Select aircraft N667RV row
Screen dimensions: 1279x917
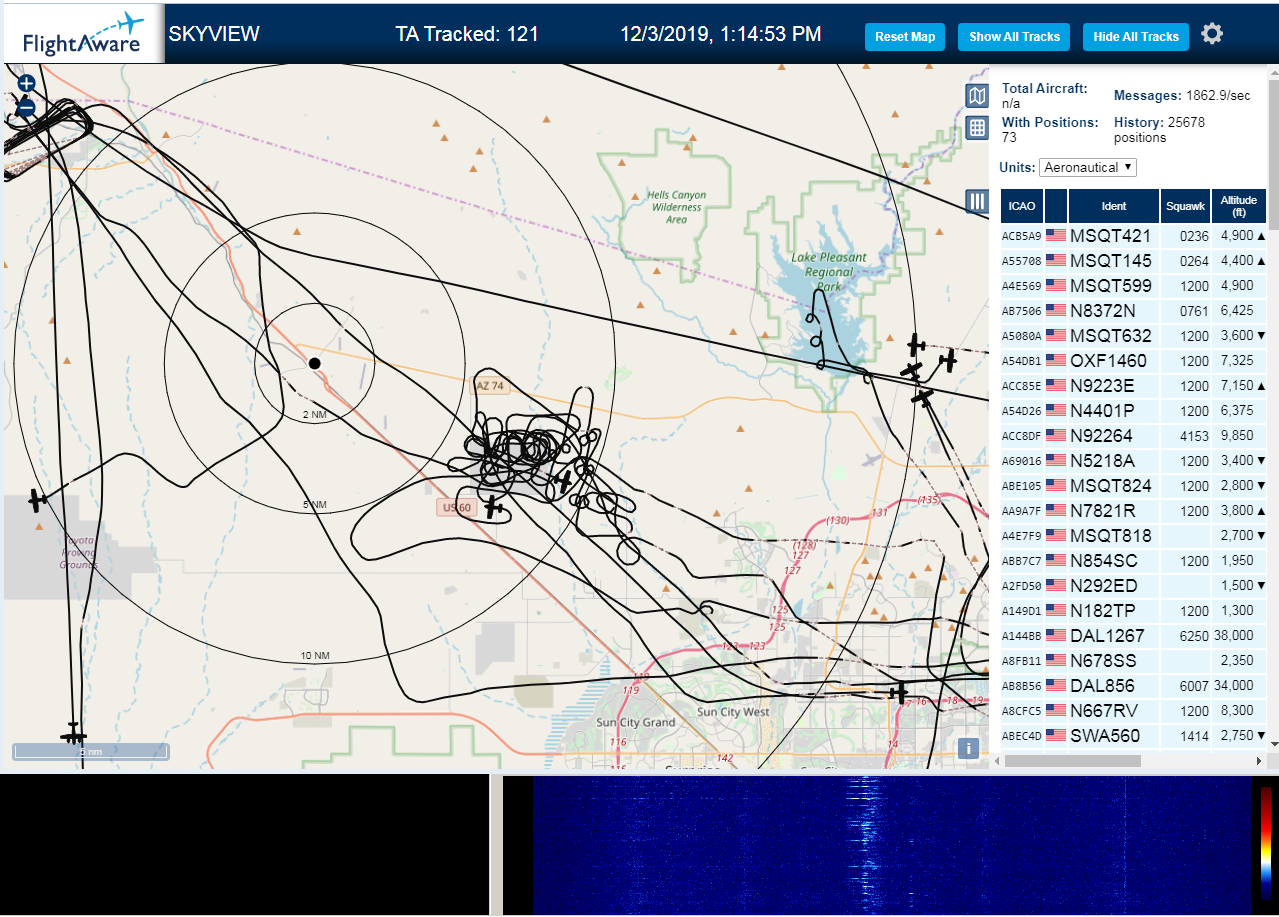(1133, 711)
